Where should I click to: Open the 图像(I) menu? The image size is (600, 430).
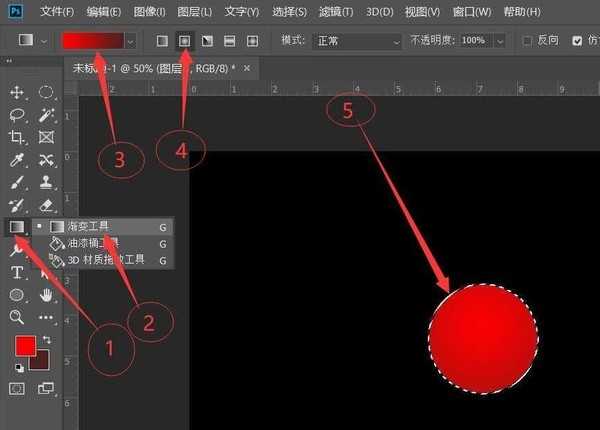[150, 12]
